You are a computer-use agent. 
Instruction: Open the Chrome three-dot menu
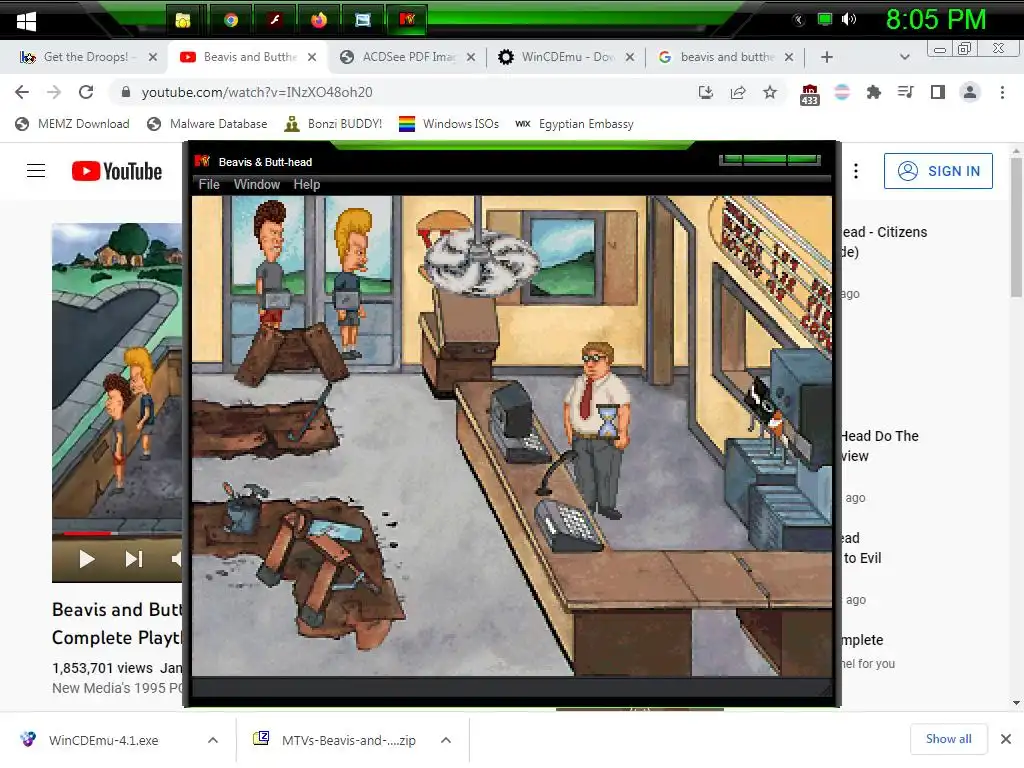1002,92
